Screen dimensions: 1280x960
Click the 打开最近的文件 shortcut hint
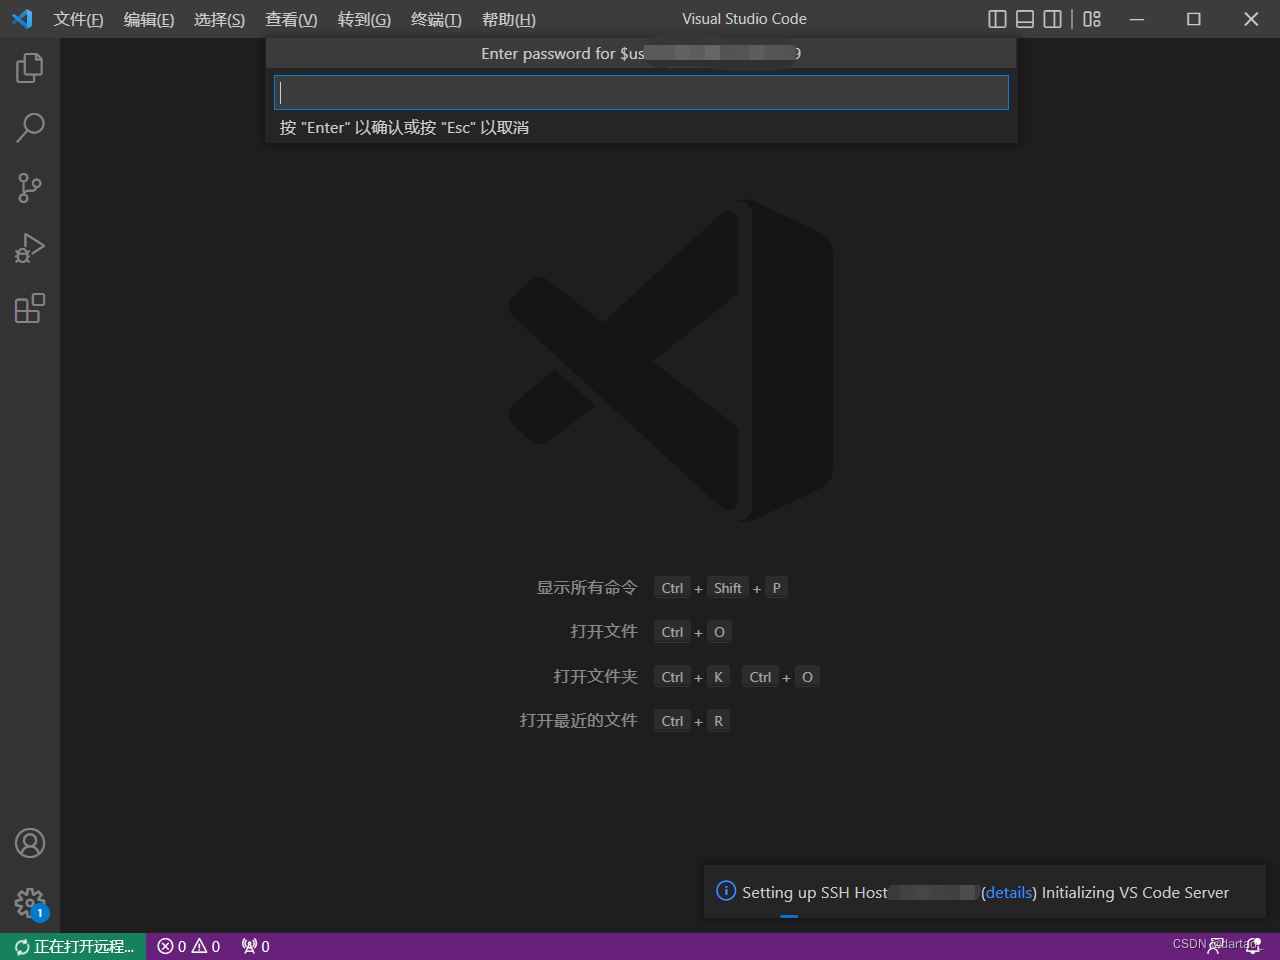pos(579,721)
